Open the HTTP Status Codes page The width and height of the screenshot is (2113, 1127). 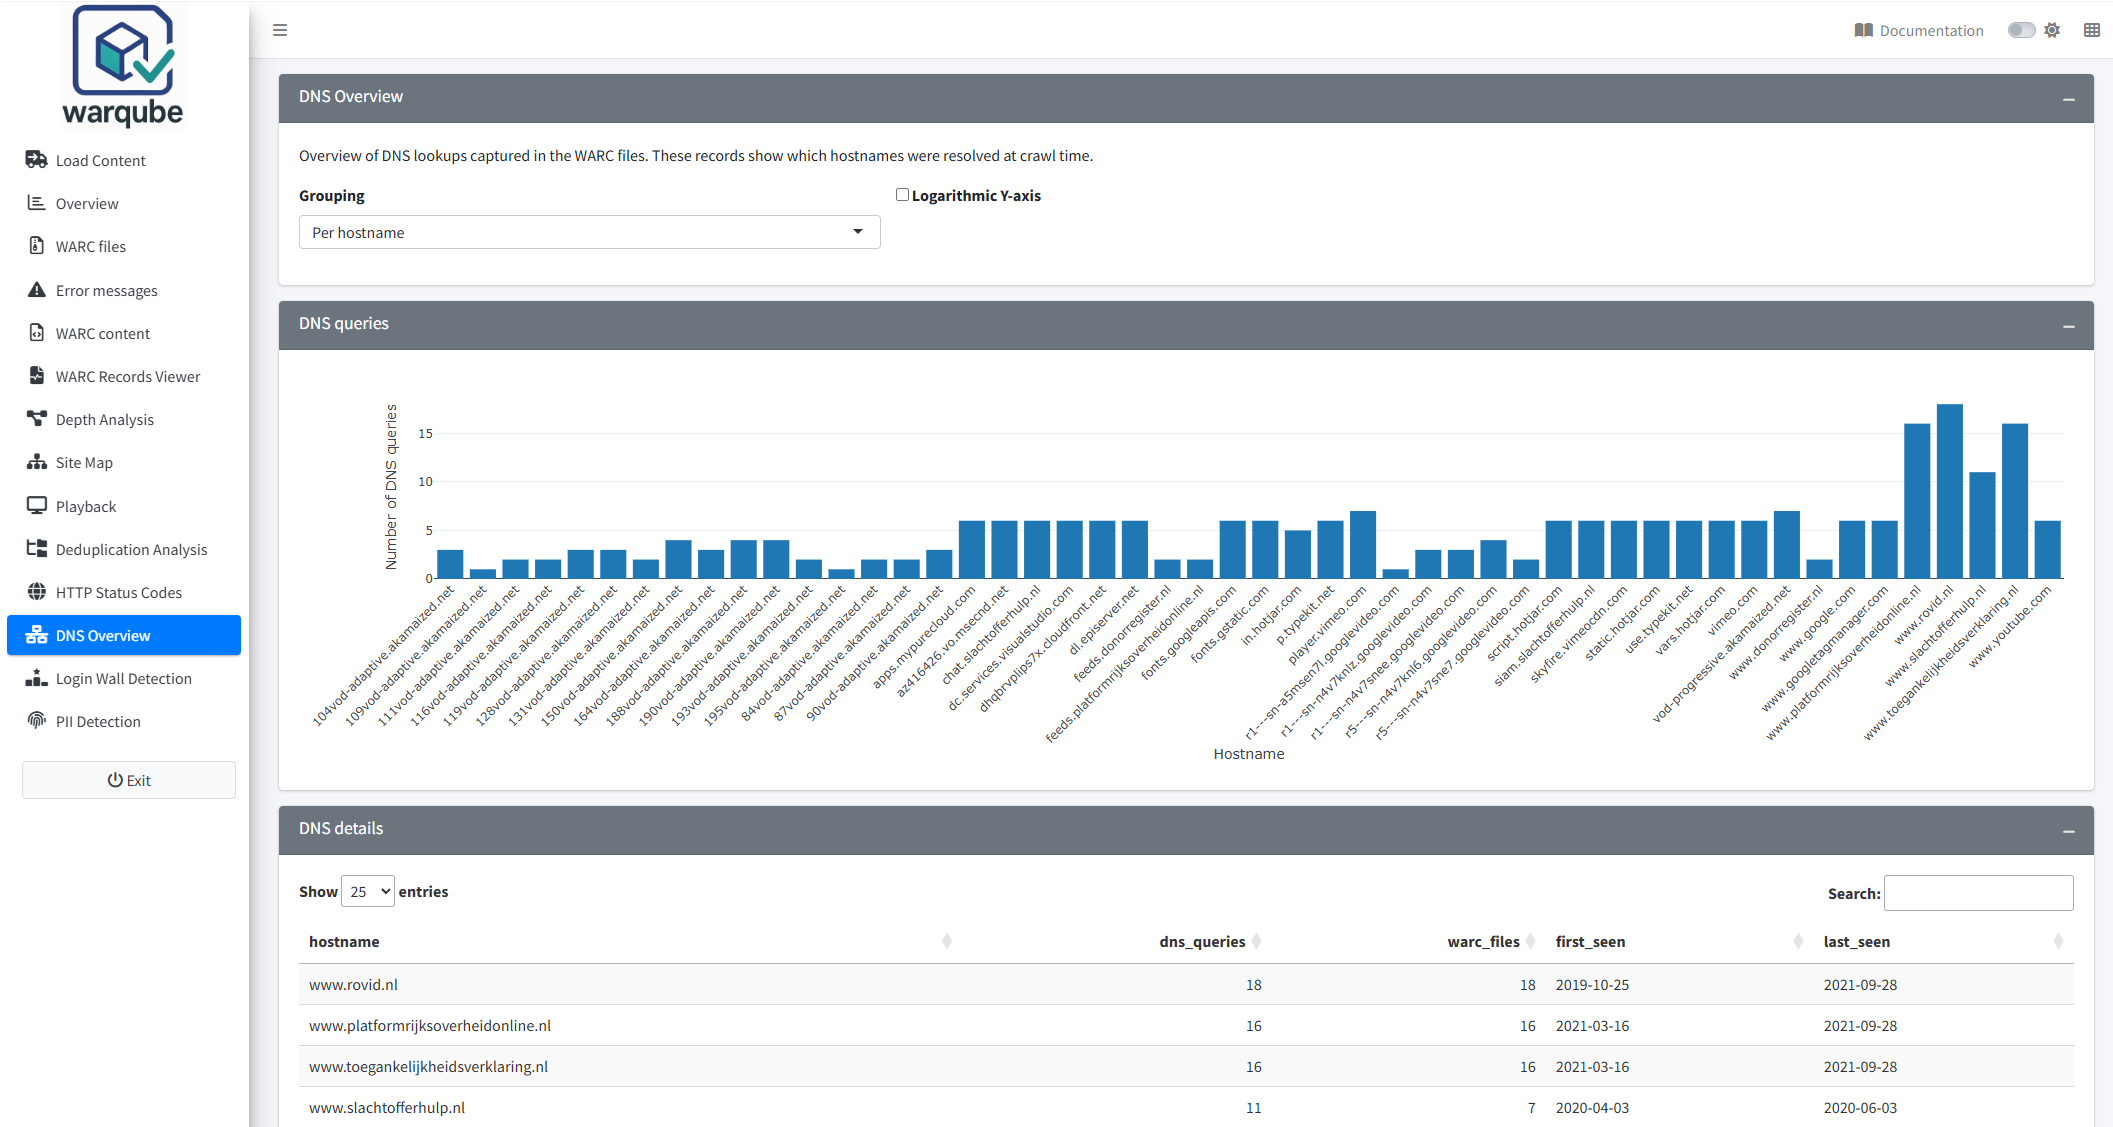(124, 592)
